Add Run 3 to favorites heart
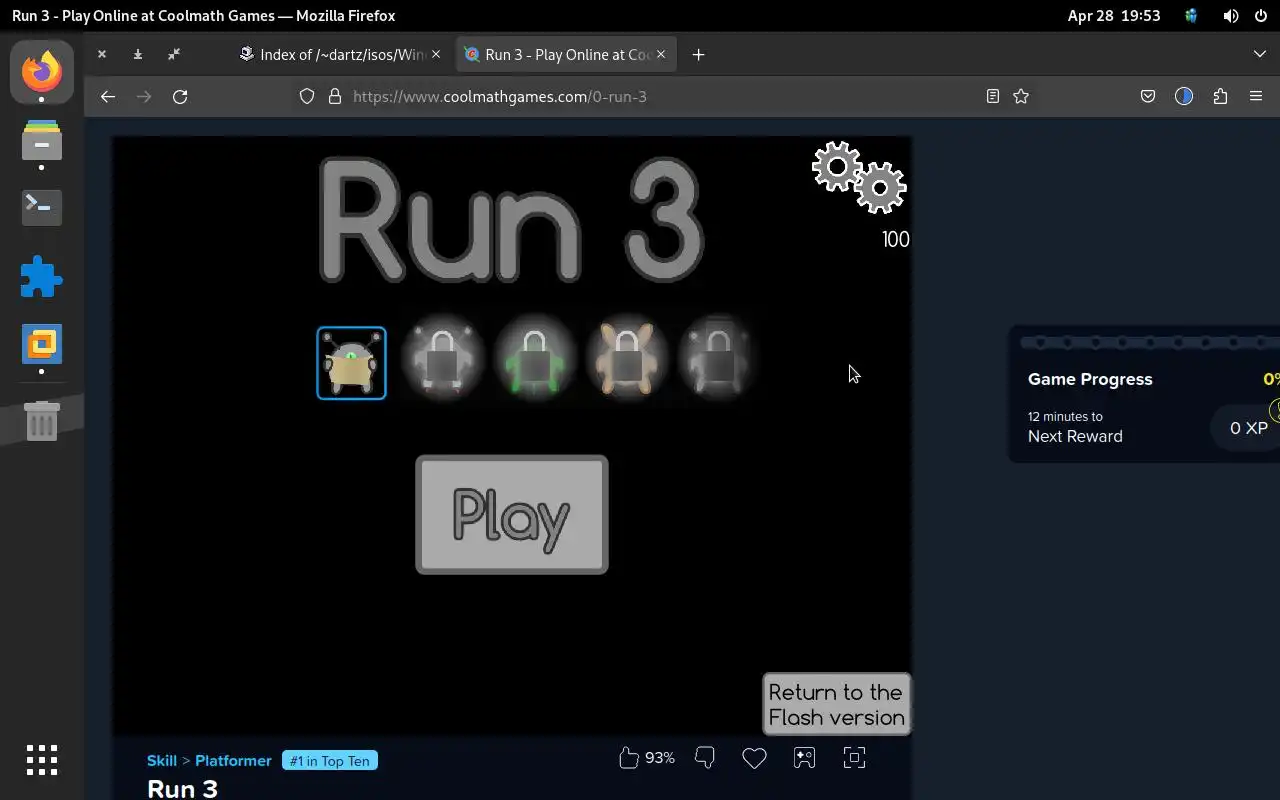Image resolution: width=1280 pixels, height=800 pixels. pyautogui.click(x=754, y=758)
